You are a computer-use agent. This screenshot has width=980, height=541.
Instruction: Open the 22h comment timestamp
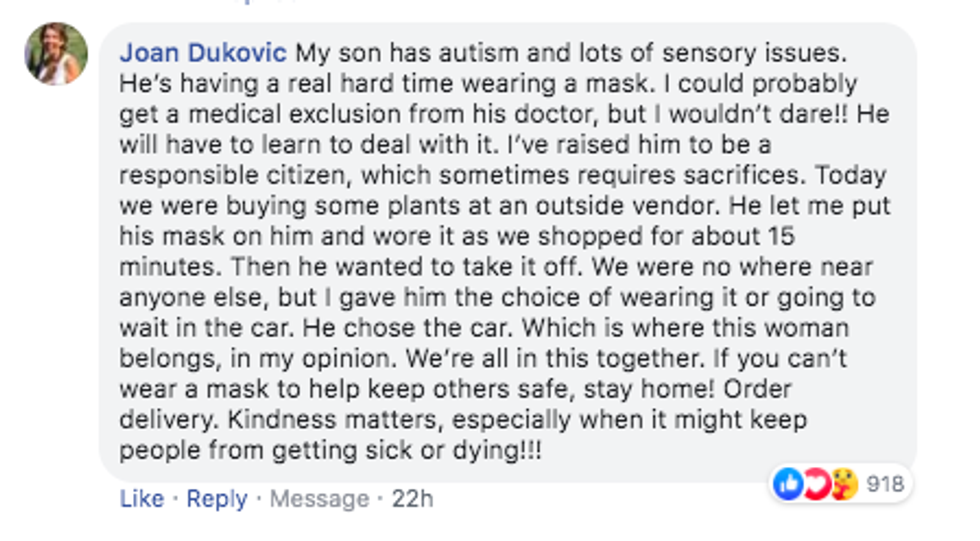point(412,498)
